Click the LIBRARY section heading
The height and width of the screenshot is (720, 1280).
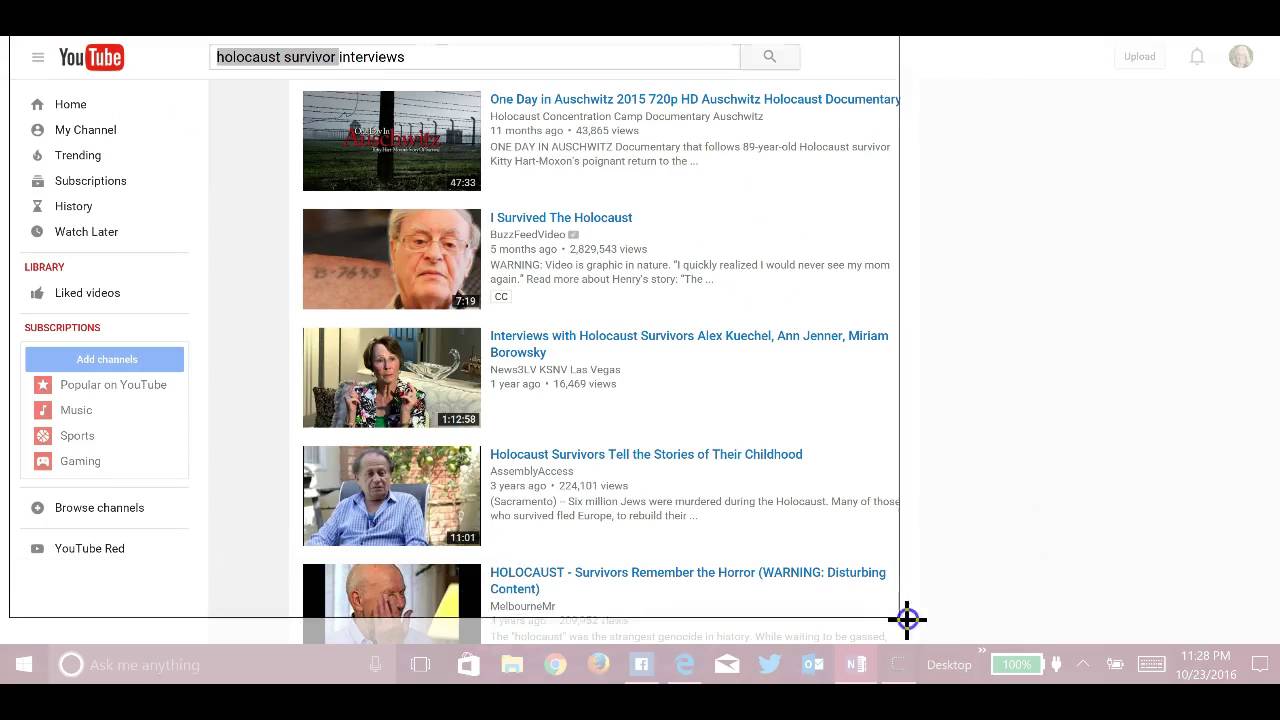44,267
